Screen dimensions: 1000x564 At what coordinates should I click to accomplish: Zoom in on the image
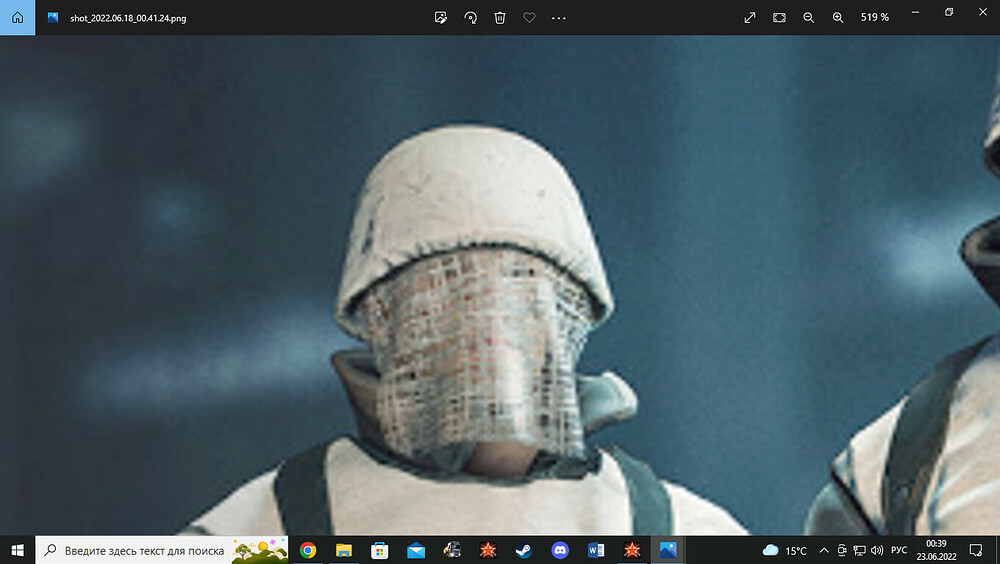[x=838, y=18]
